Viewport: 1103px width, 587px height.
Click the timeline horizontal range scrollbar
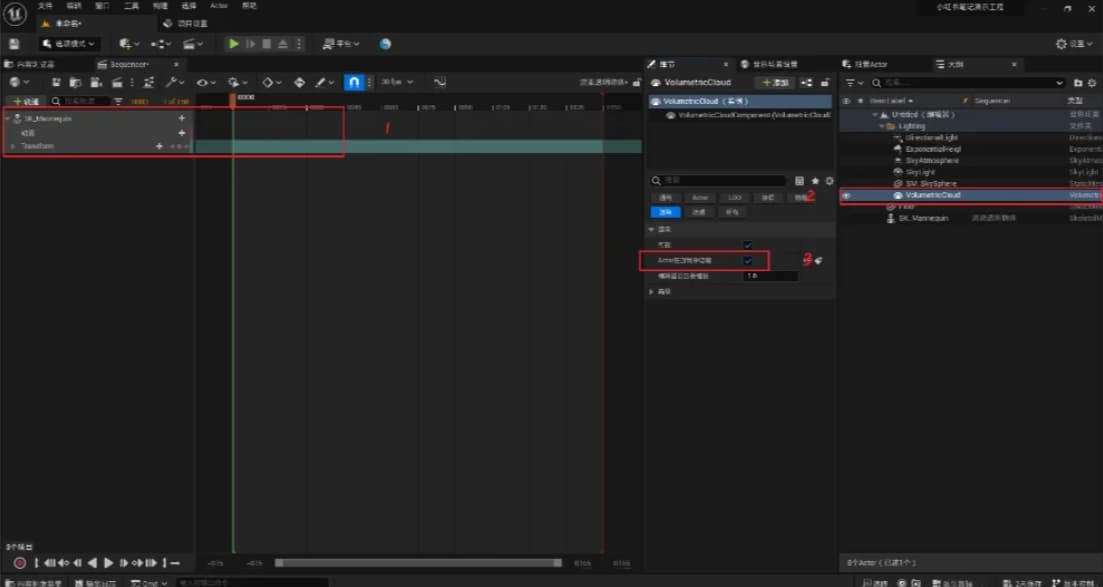pos(418,563)
